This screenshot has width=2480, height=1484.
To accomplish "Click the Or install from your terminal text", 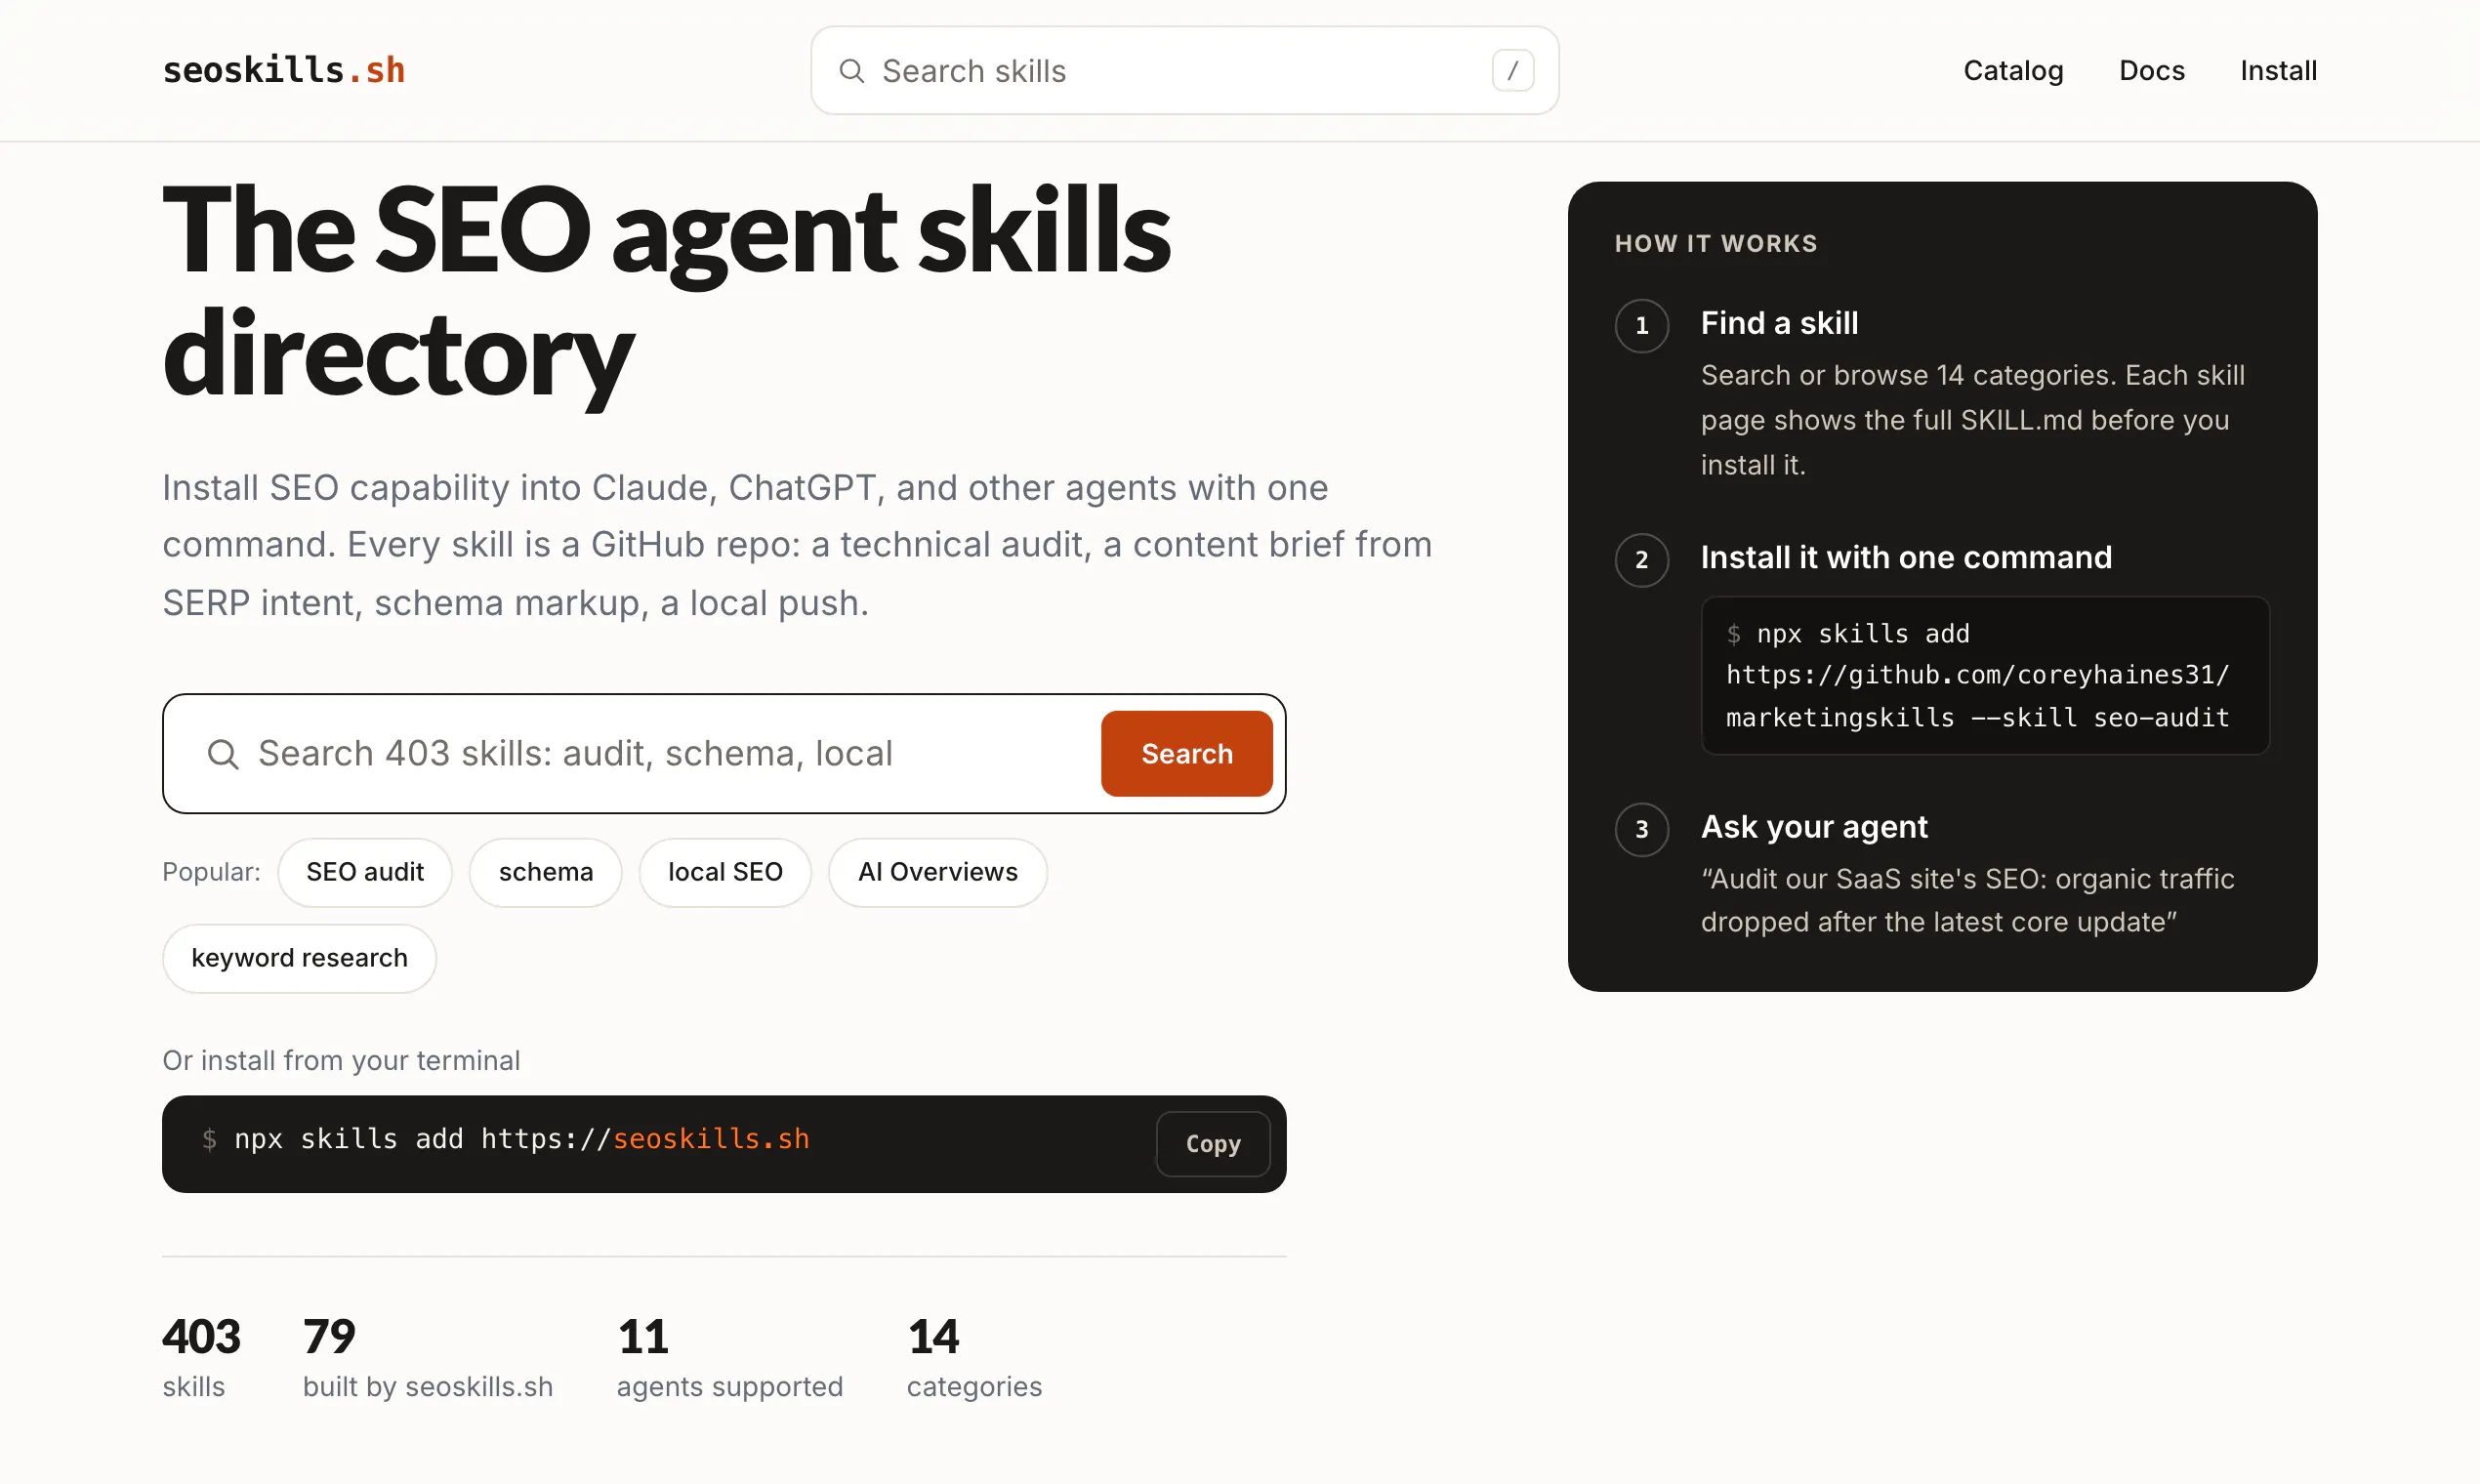I will click(x=341, y=1060).
